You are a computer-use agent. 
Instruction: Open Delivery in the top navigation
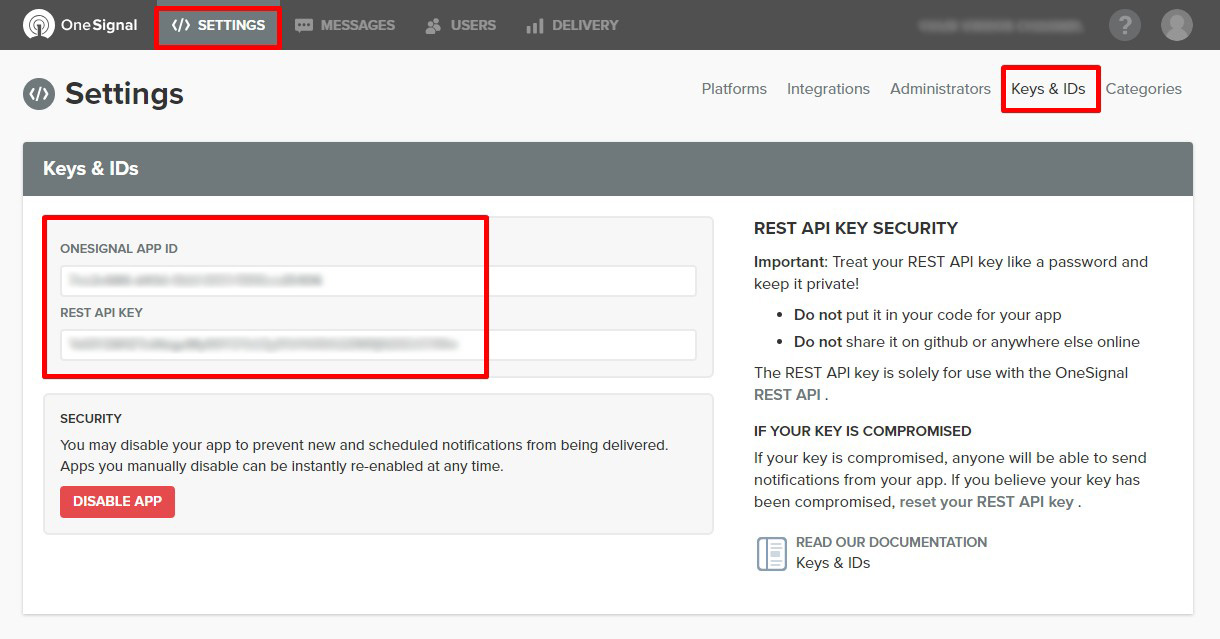click(x=572, y=25)
